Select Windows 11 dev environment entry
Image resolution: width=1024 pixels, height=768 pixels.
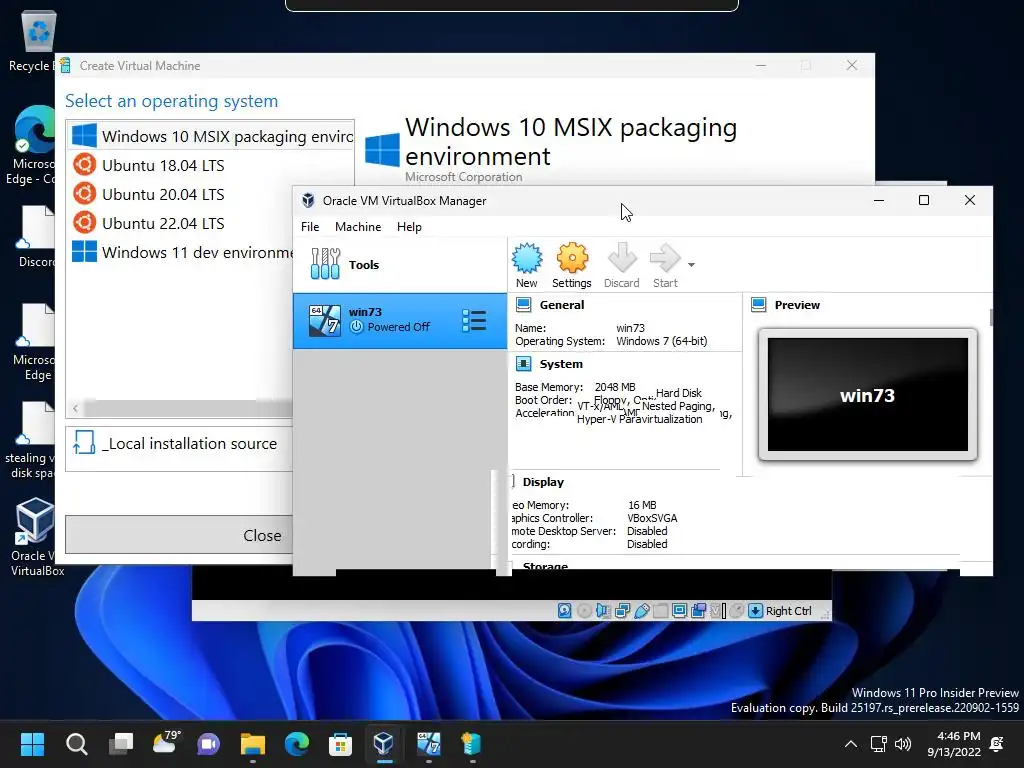point(182,252)
